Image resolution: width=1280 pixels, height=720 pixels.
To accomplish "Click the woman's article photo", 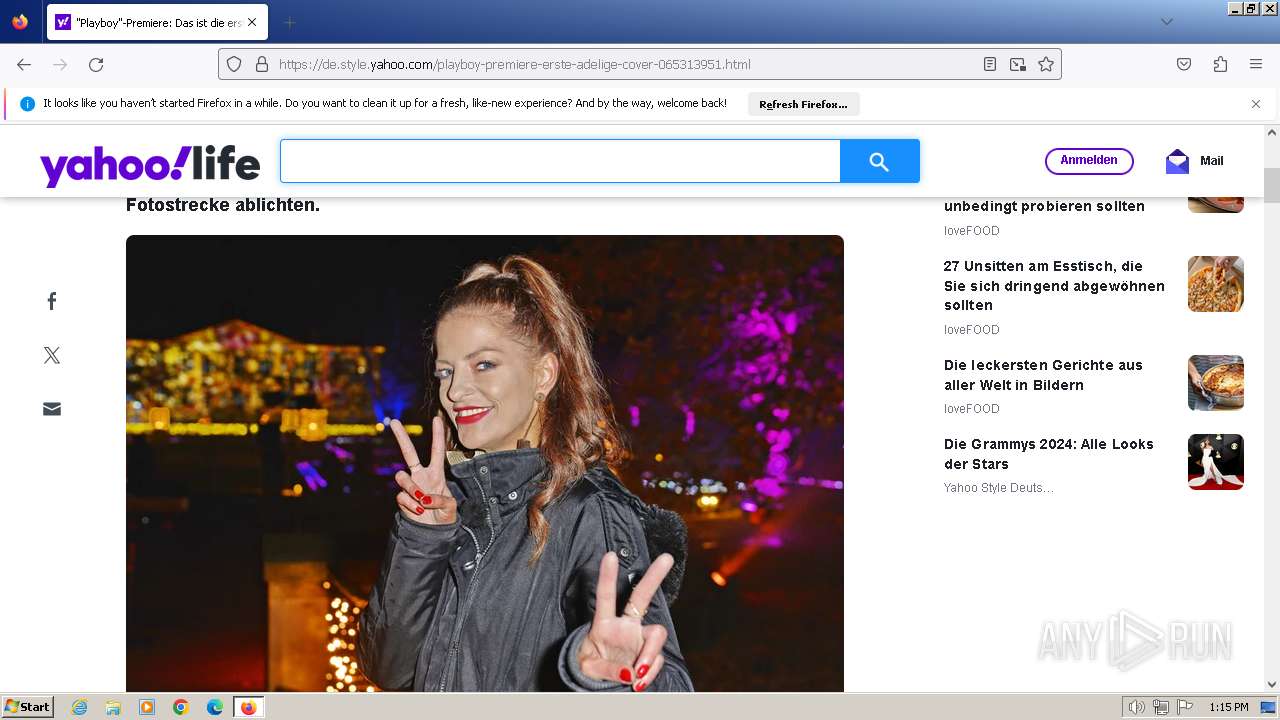I will click(x=485, y=463).
